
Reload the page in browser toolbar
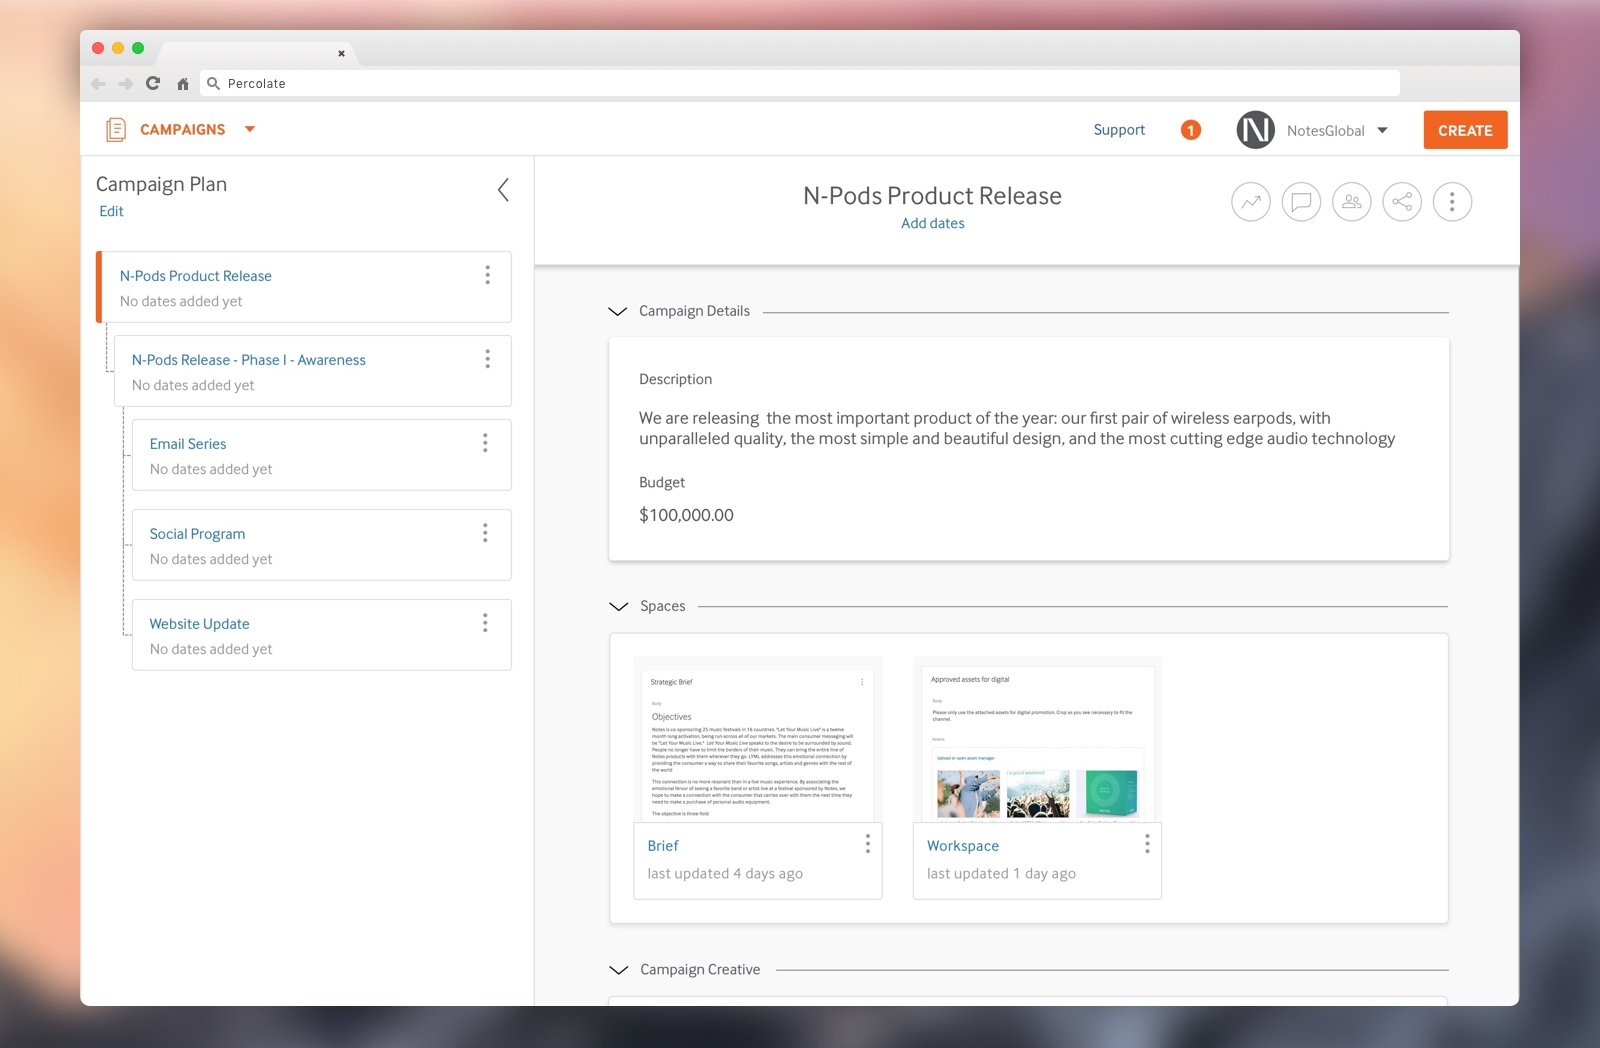pos(153,83)
